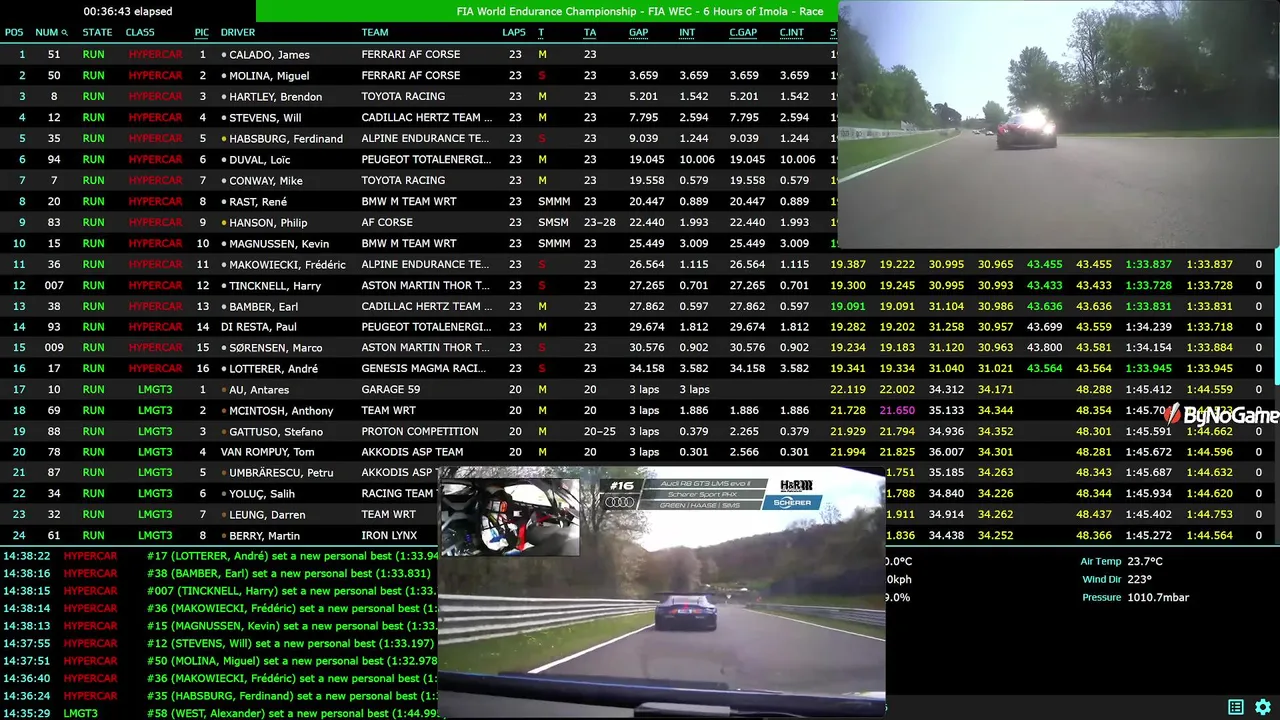This screenshot has height=720, width=1280.
Task: Click the #50 MOLINA personal best log entry
Action: click(x=220, y=661)
